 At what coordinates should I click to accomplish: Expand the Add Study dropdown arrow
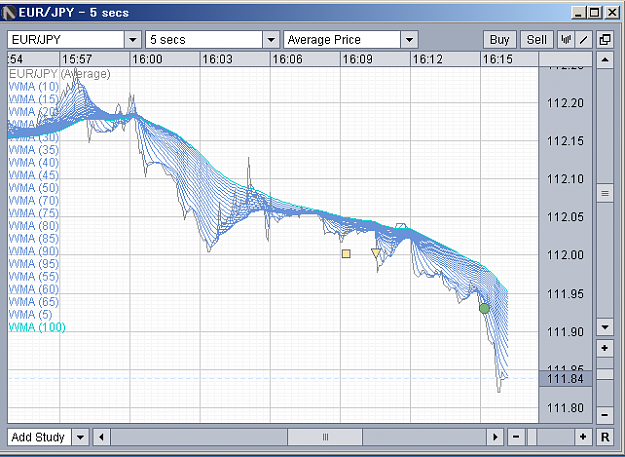click(x=80, y=437)
